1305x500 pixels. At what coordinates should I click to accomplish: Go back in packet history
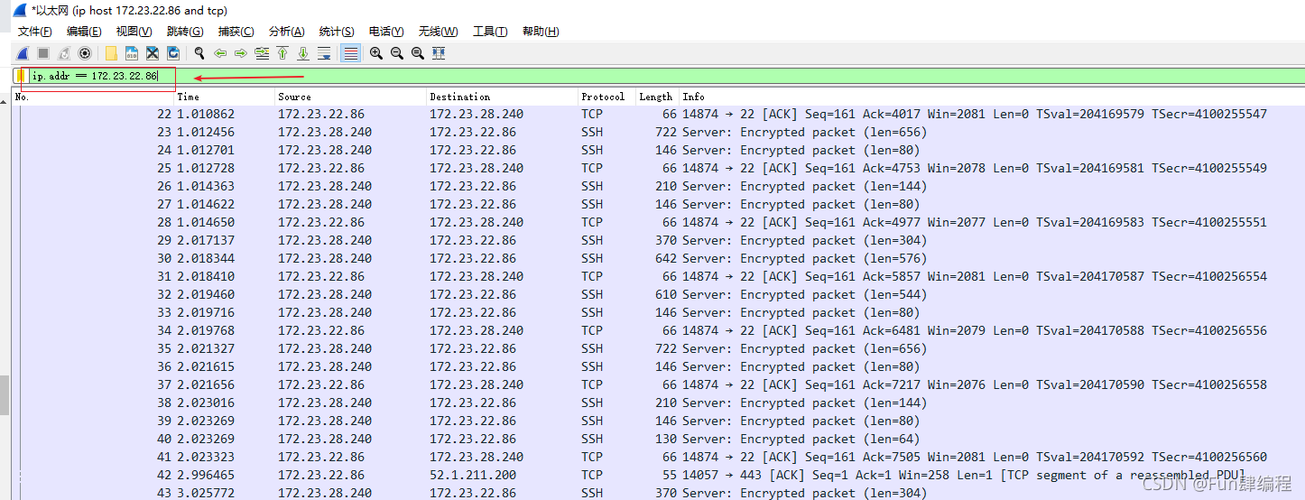(x=220, y=53)
